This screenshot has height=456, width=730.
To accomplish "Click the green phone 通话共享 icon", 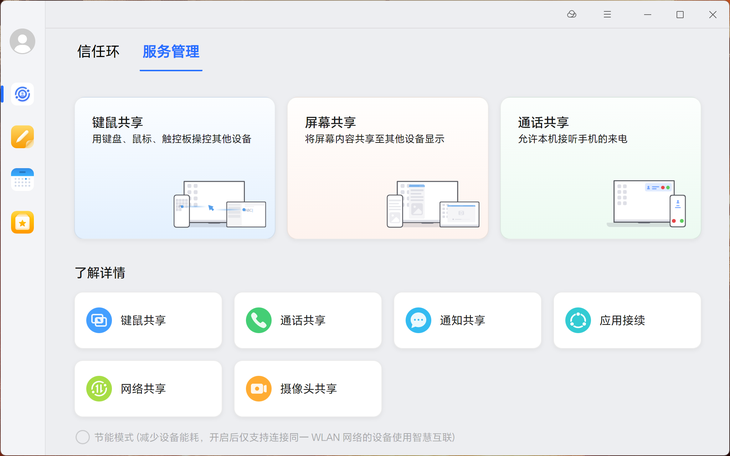I will click(258, 320).
